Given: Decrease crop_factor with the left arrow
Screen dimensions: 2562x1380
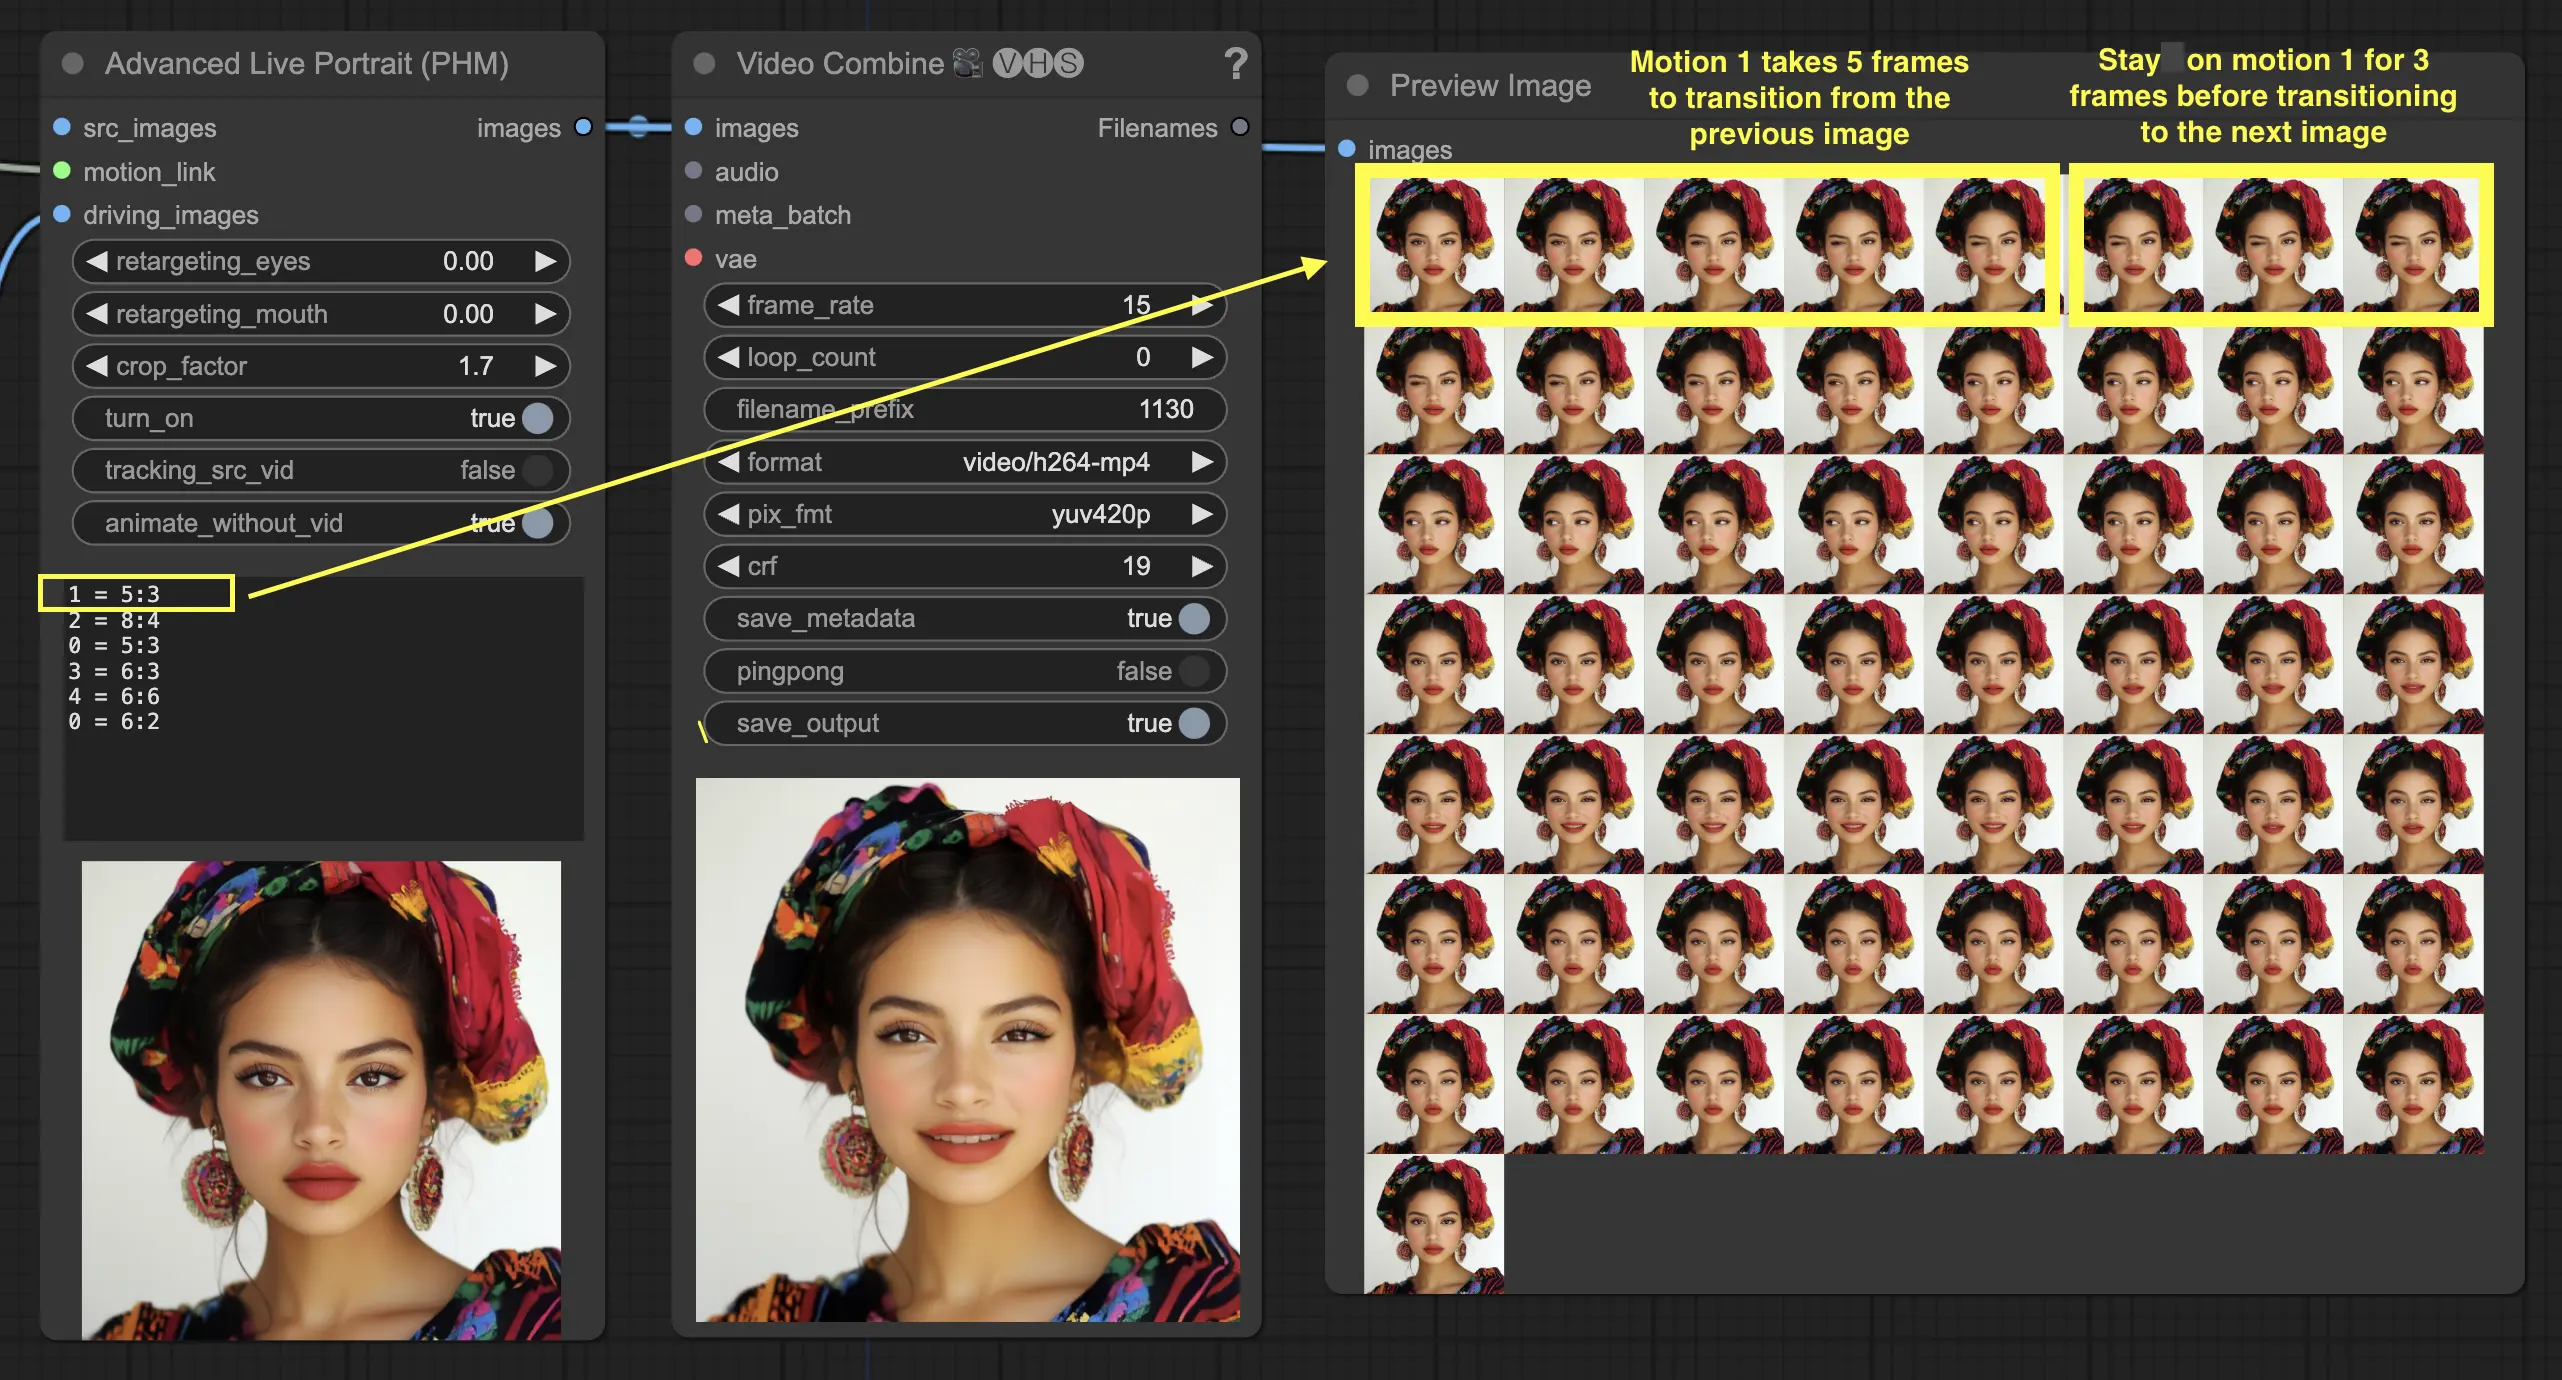Looking at the screenshot, I should pyautogui.click(x=97, y=366).
